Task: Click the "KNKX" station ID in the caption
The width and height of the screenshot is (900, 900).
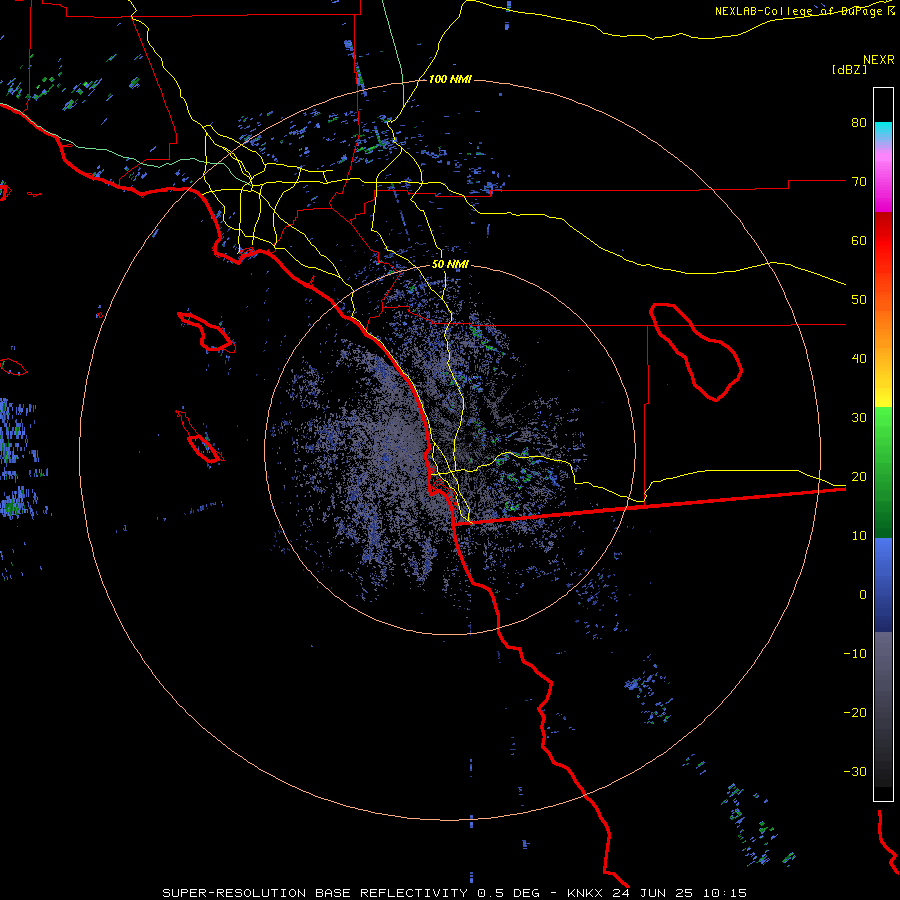Action: coord(584,893)
